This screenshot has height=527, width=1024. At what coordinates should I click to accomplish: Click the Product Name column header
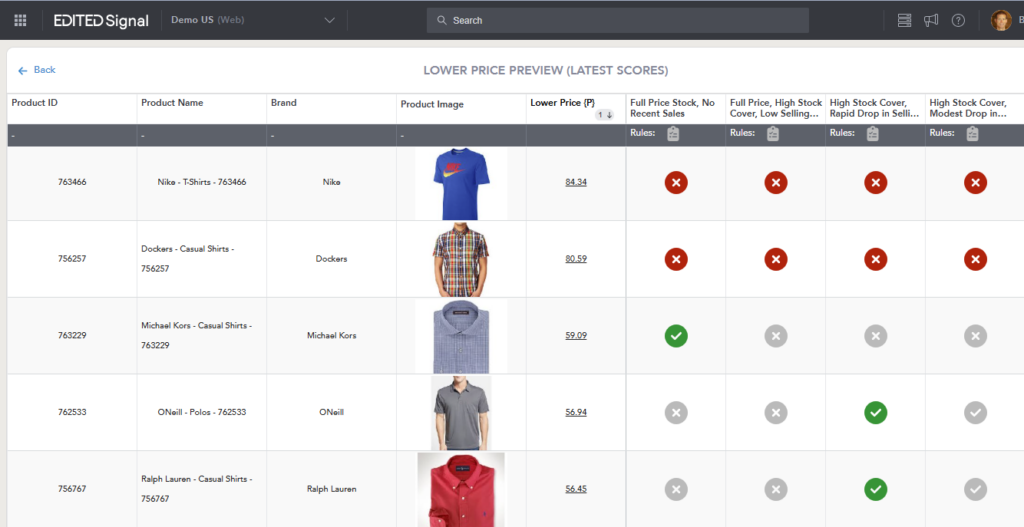point(172,103)
